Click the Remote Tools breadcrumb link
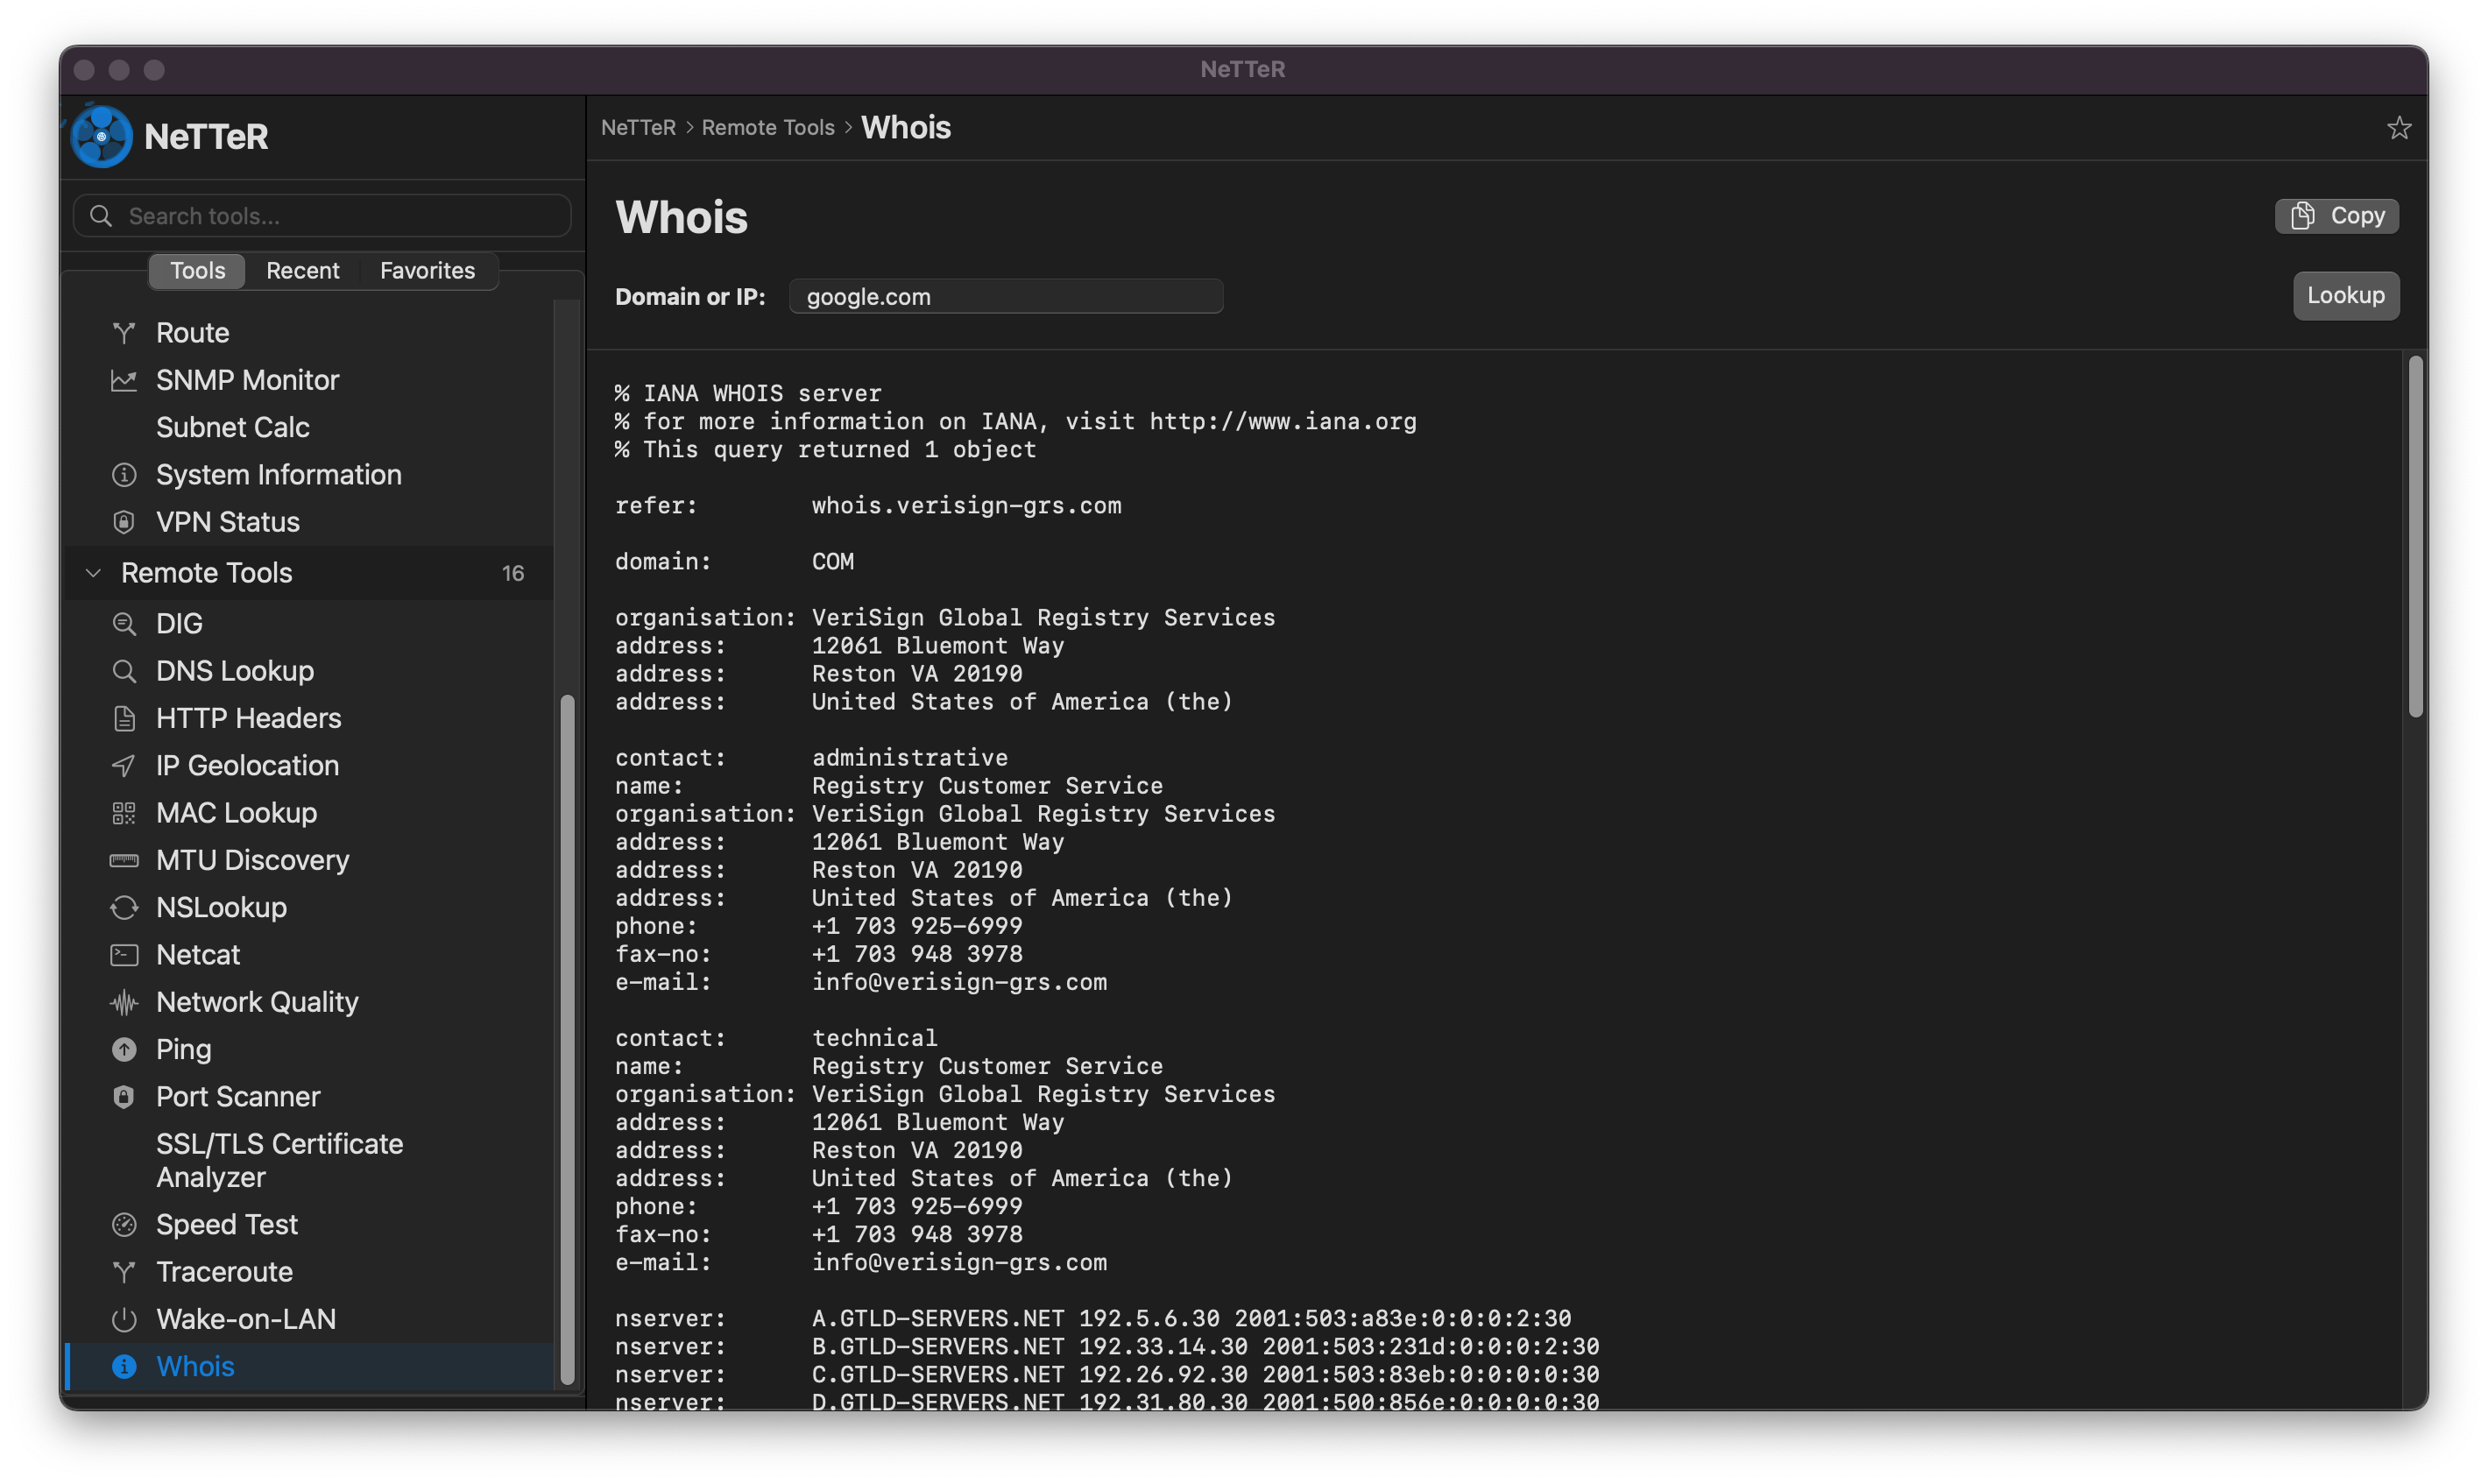 pos(767,128)
